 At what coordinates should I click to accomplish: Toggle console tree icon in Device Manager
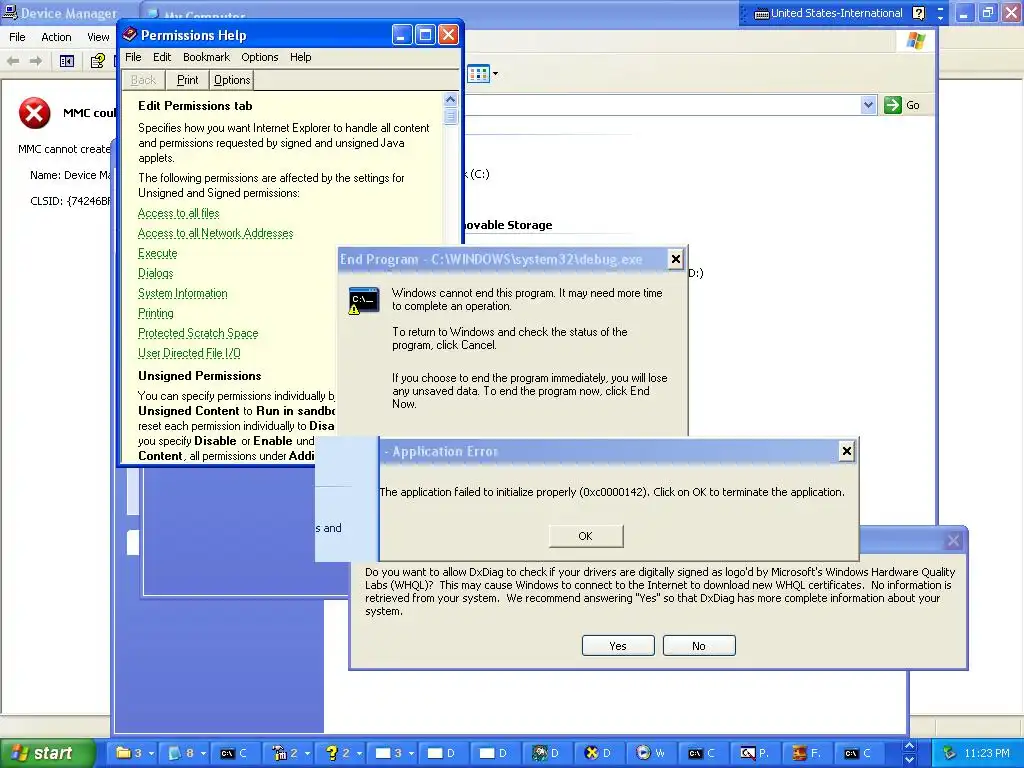pyautogui.click(x=67, y=61)
